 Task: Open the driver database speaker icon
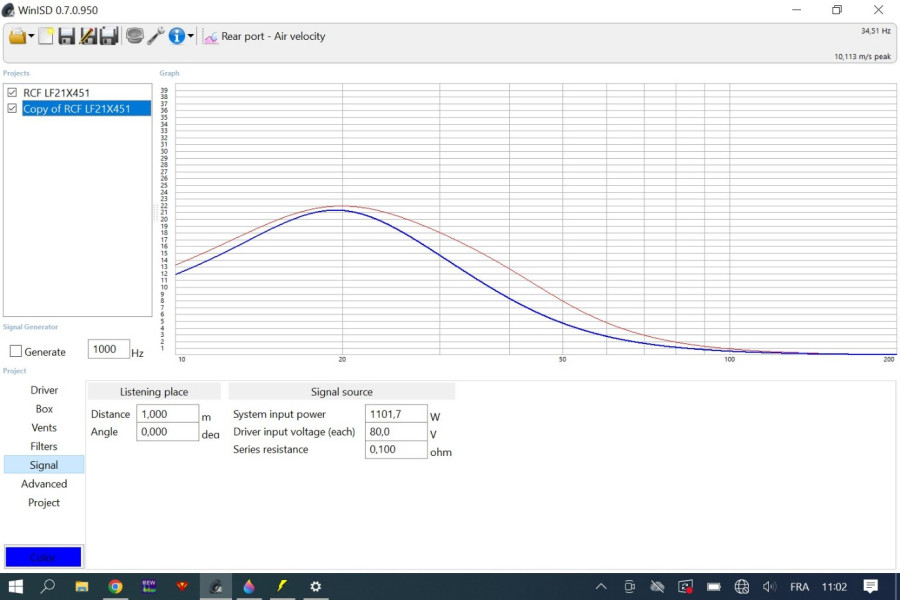click(135, 36)
